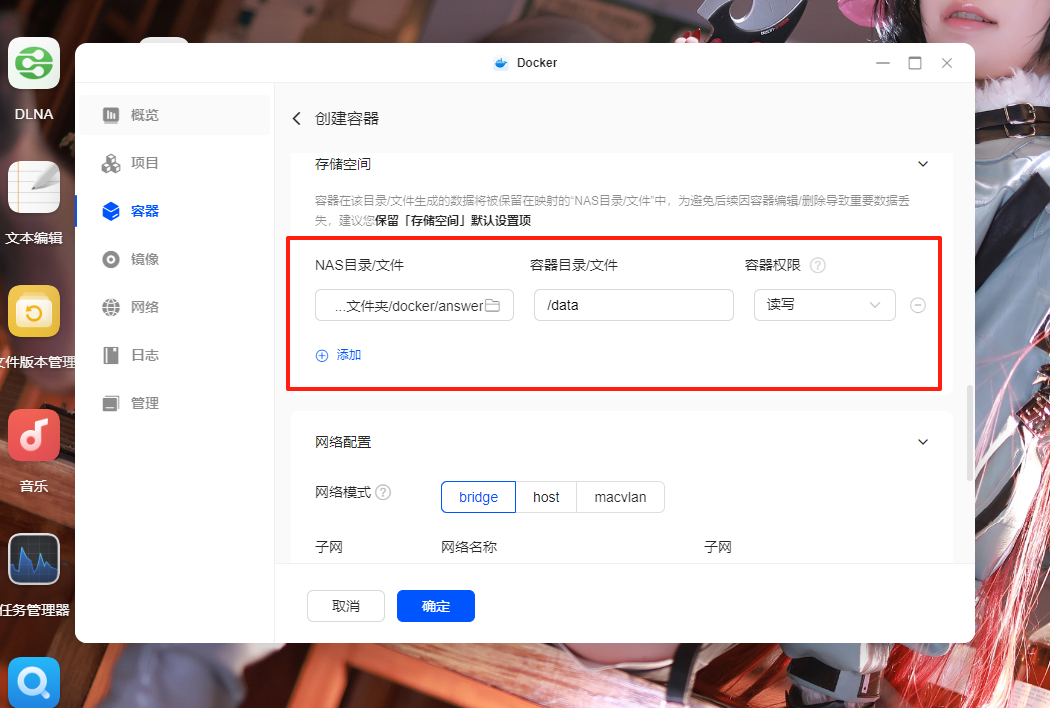
Task: Launch the 文本编辑 text editor icon
Action: tap(33, 187)
